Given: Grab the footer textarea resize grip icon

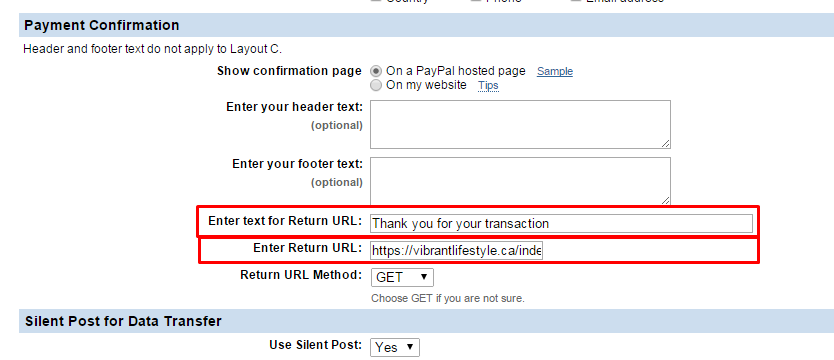Looking at the screenshot, I should point(666,200).
